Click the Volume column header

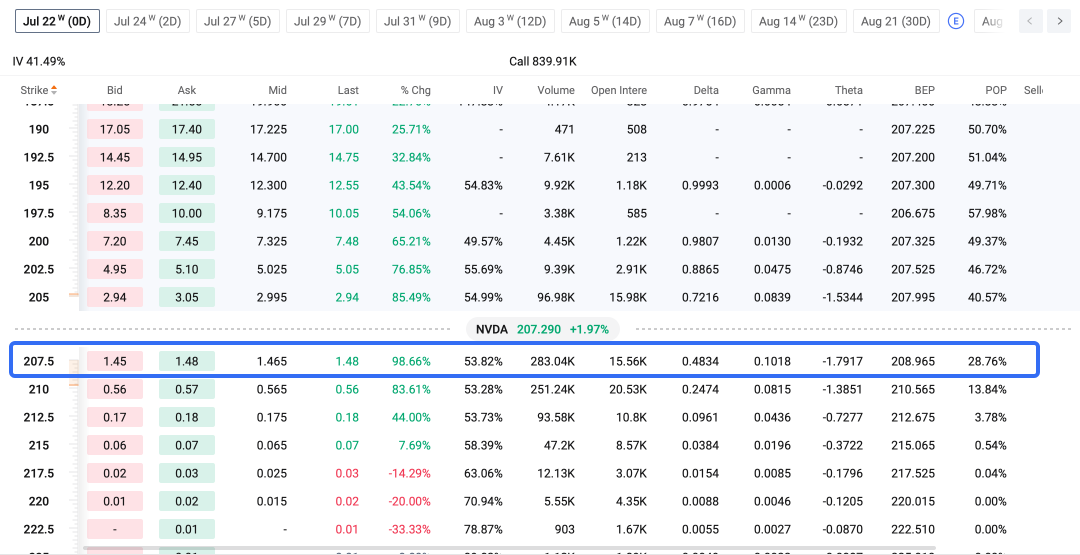tap(556, 90)
